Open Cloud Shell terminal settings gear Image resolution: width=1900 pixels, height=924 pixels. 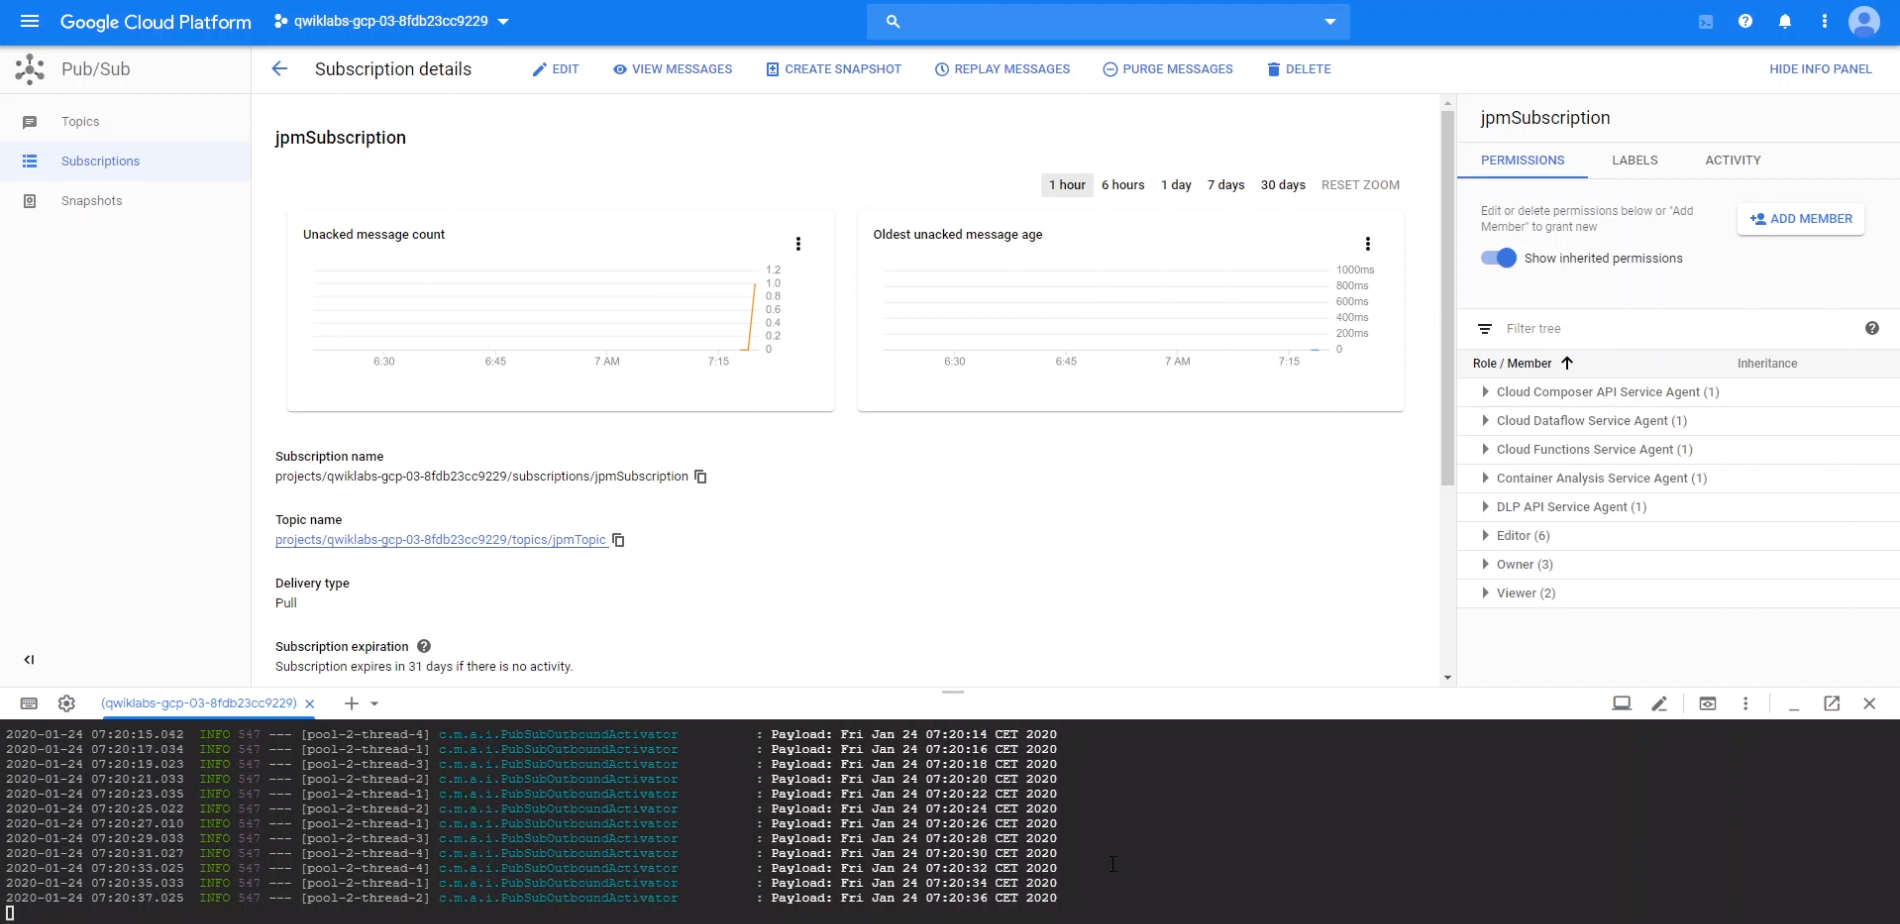[x=67, y=704]
